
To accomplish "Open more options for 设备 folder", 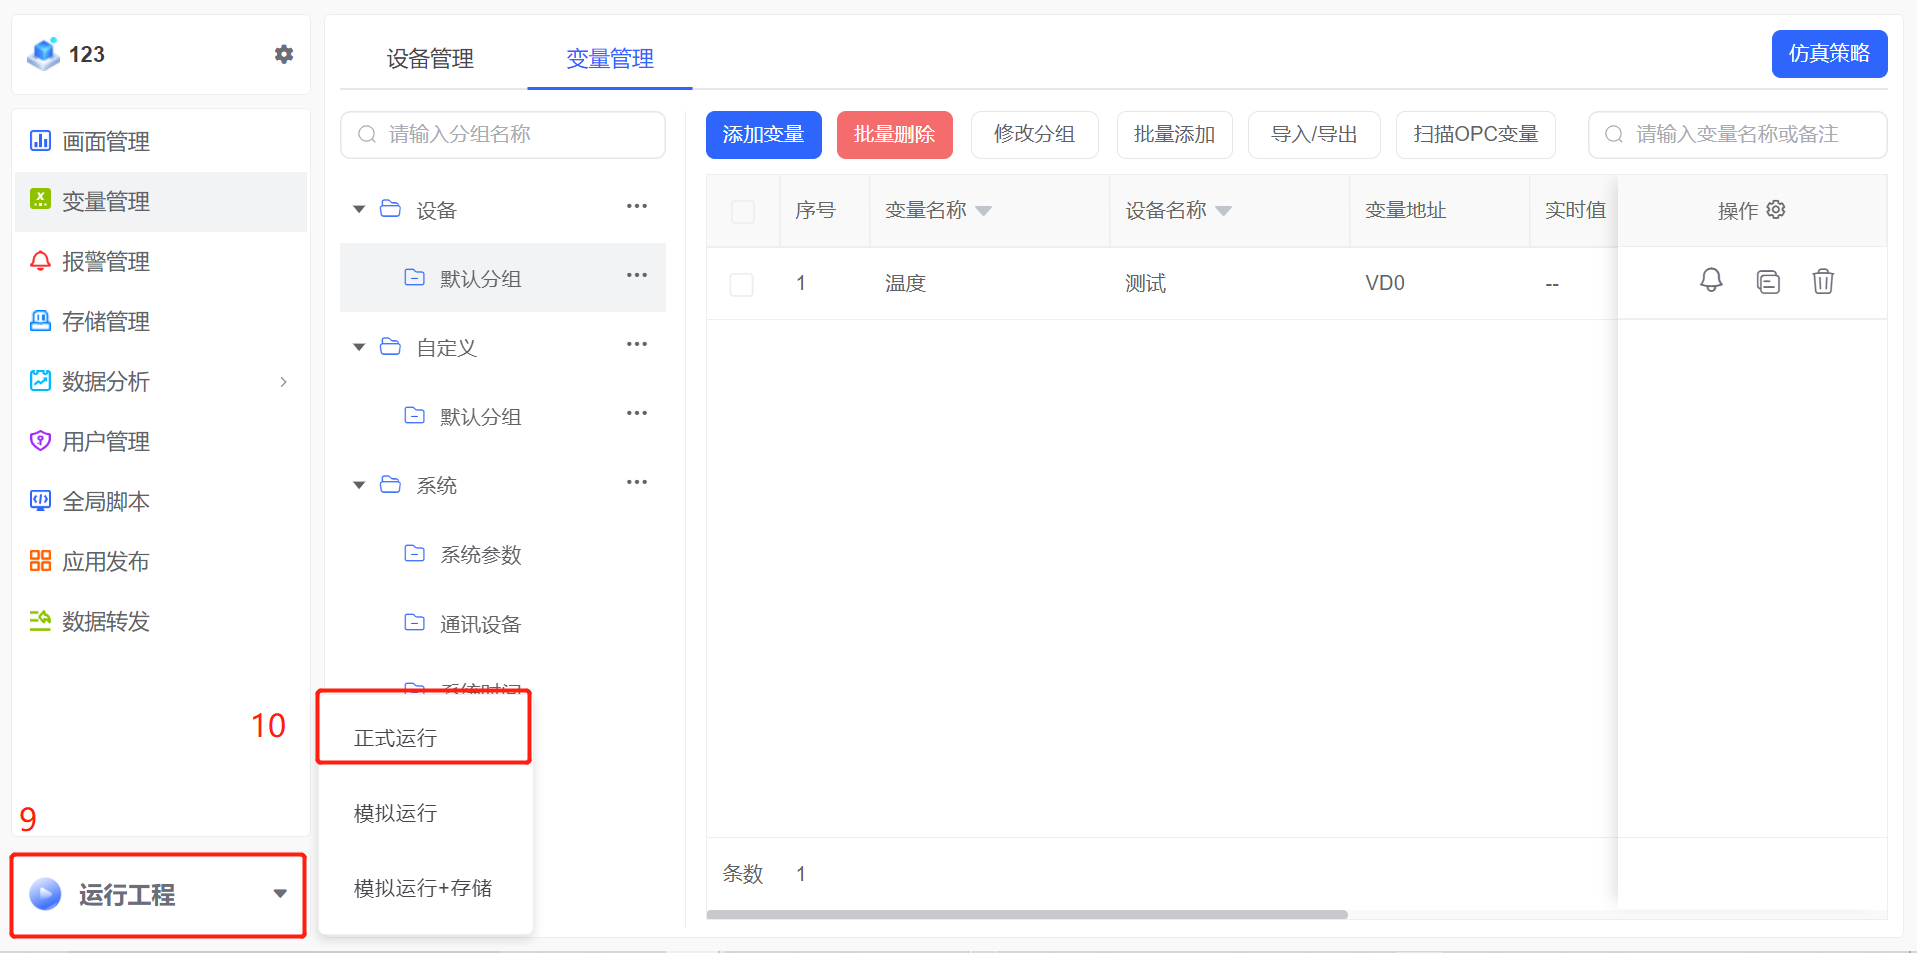I will click(x=637, y=207).
